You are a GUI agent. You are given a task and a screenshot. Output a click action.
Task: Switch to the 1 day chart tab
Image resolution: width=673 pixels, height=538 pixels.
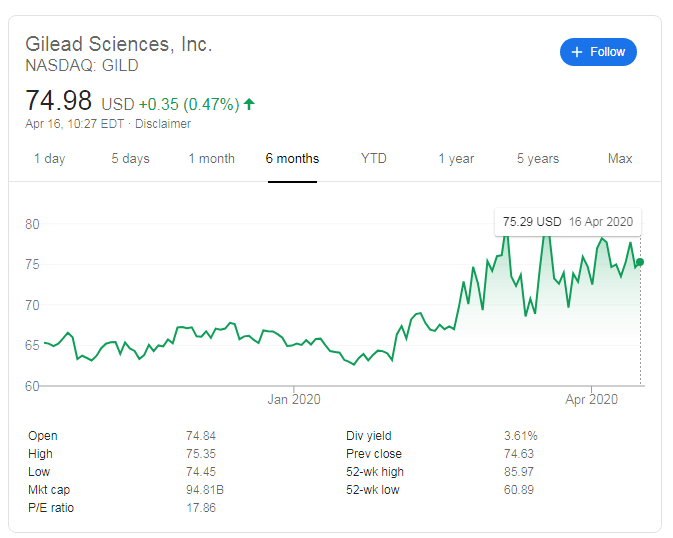click(x=49, y=158)
